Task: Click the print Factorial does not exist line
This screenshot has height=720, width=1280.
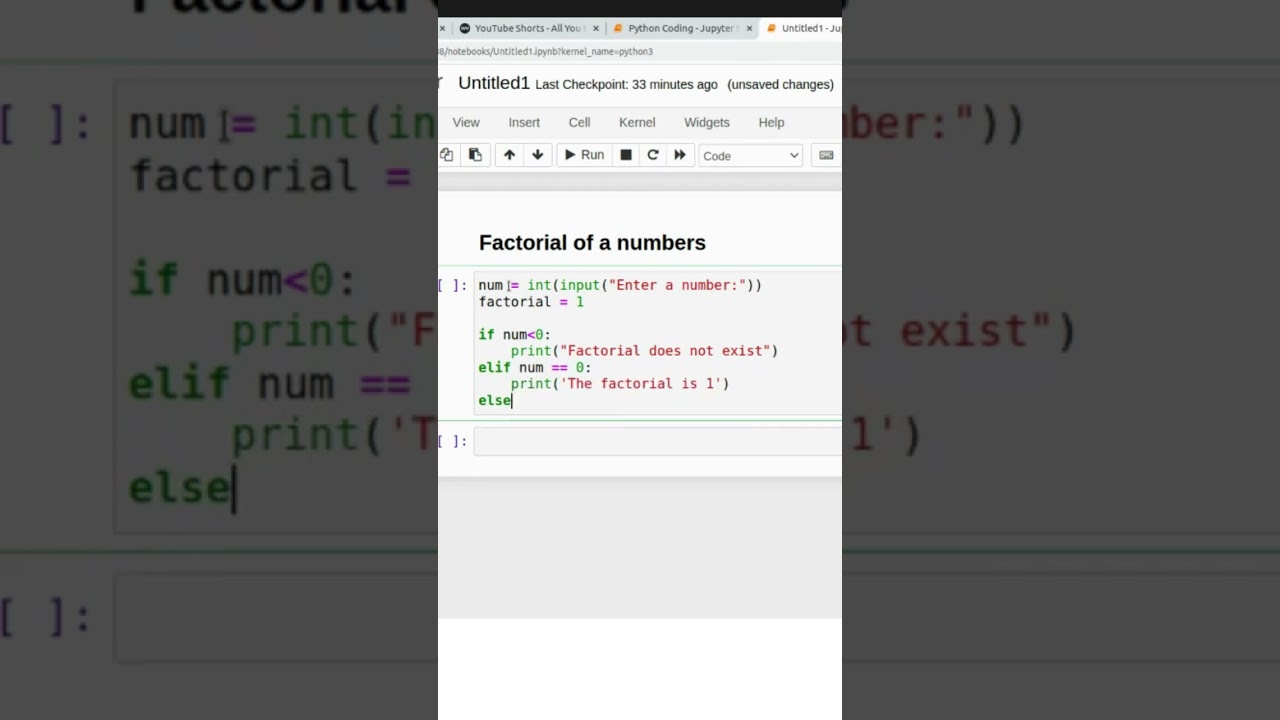Action: click(x=644, y=351)
